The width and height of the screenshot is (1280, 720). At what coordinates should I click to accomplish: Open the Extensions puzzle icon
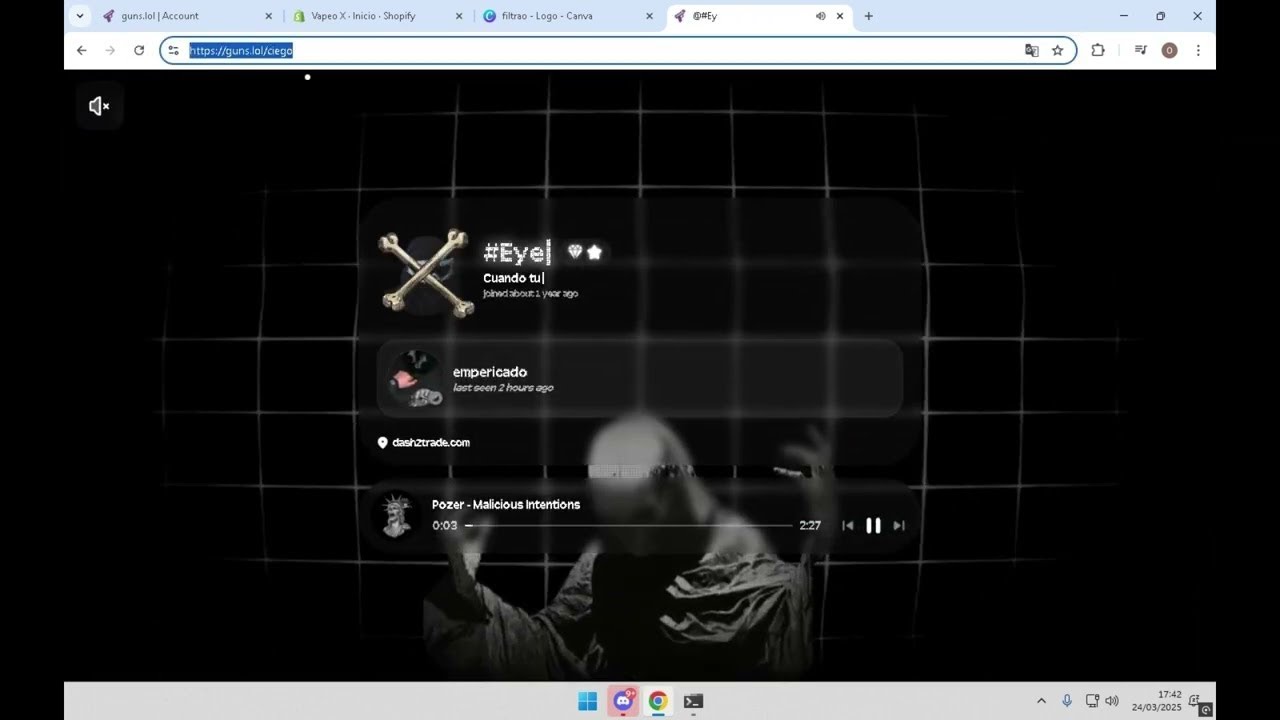(1098, 50)
